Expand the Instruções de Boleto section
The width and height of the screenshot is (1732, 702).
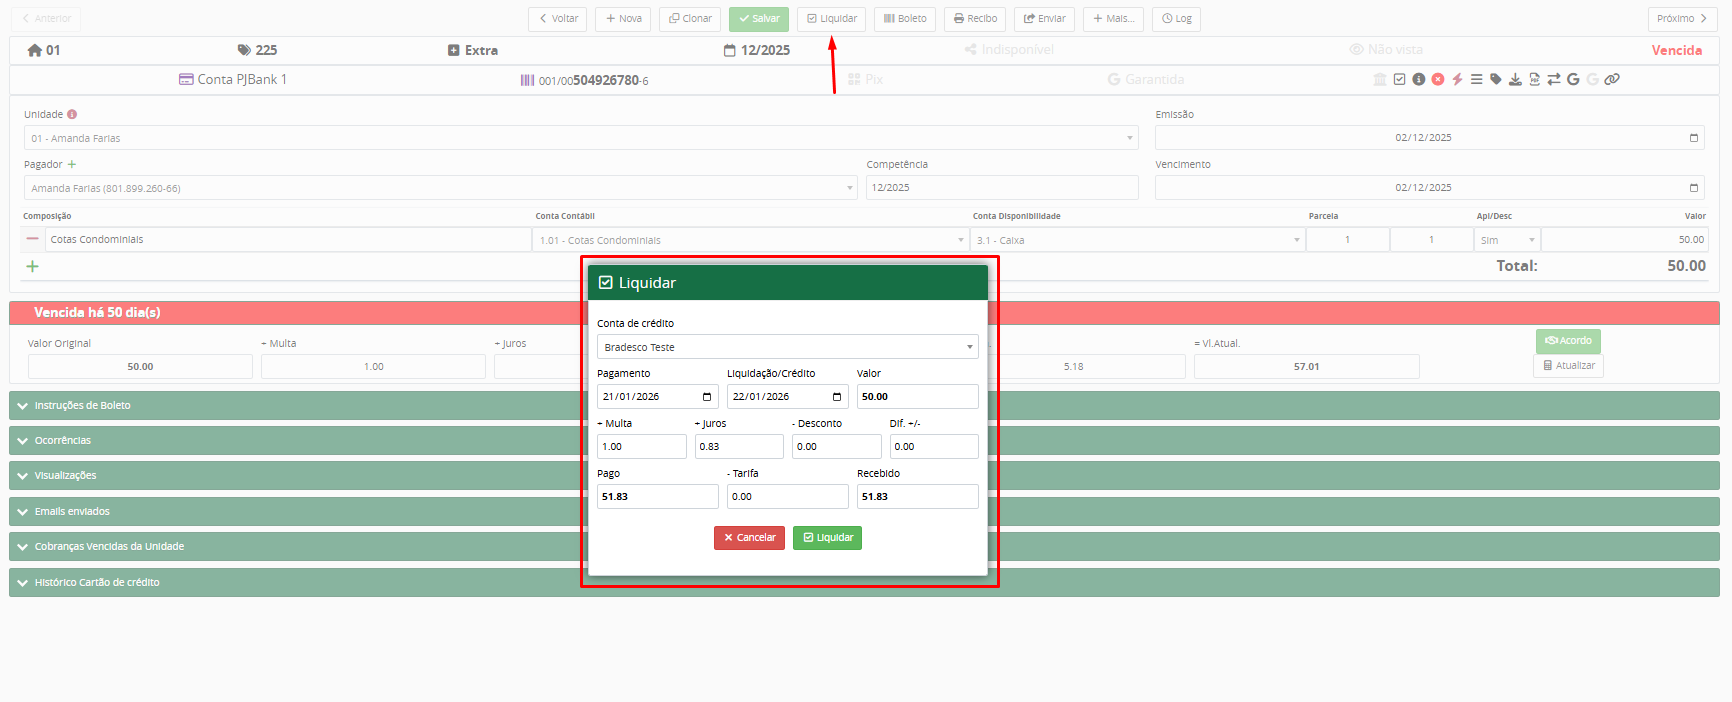pyautogui.click(x=82, y=405)
